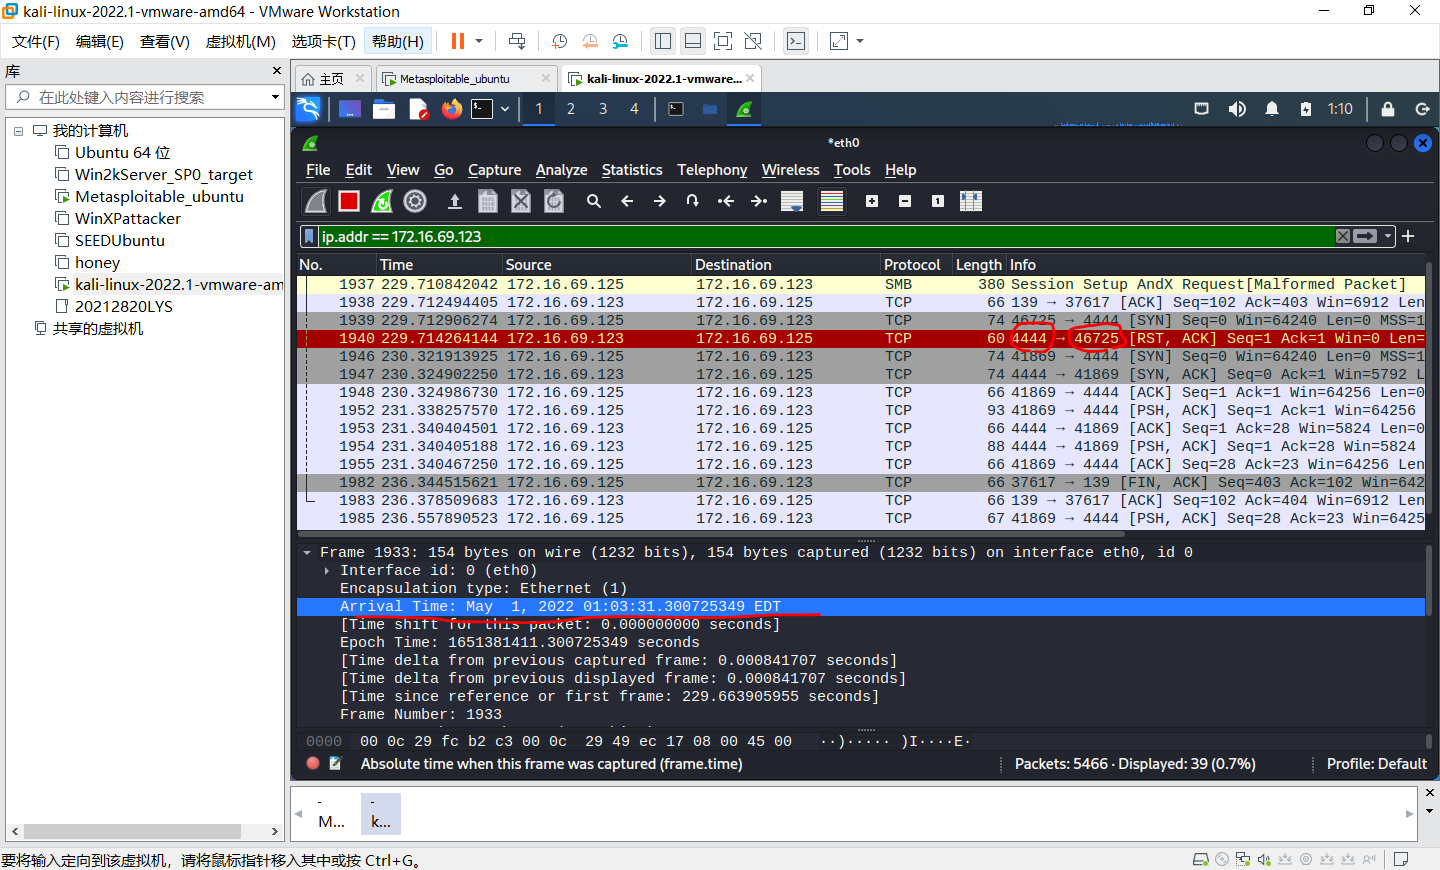This screenshot has width=1440, height=870.
Task: Open Wireshark capture options gear icon
Action: 415,201
